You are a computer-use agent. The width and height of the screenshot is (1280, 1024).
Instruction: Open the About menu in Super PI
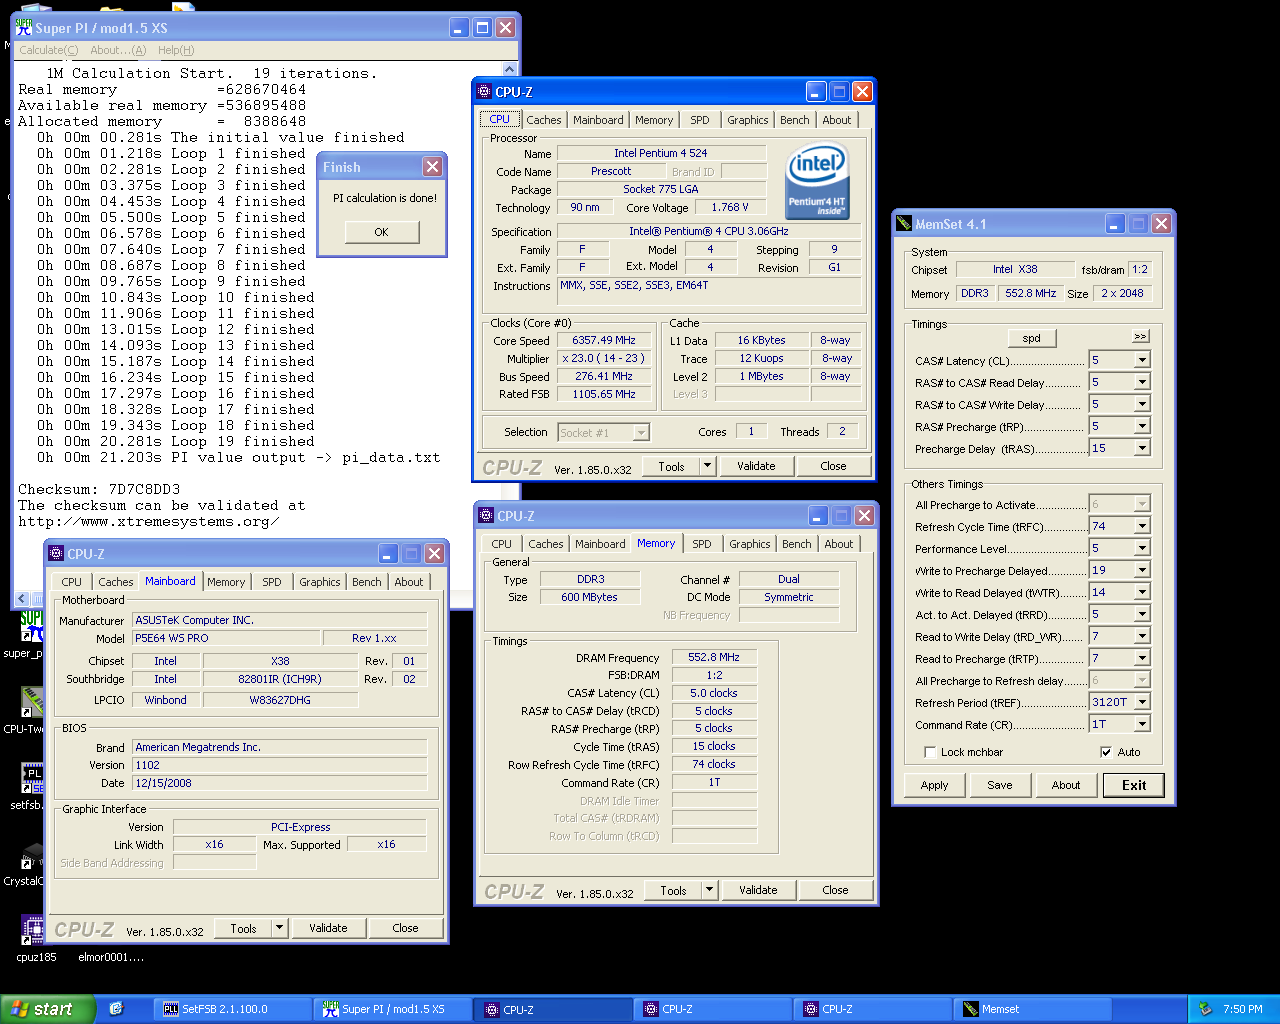pyautogui.click(x=118, y=50)
